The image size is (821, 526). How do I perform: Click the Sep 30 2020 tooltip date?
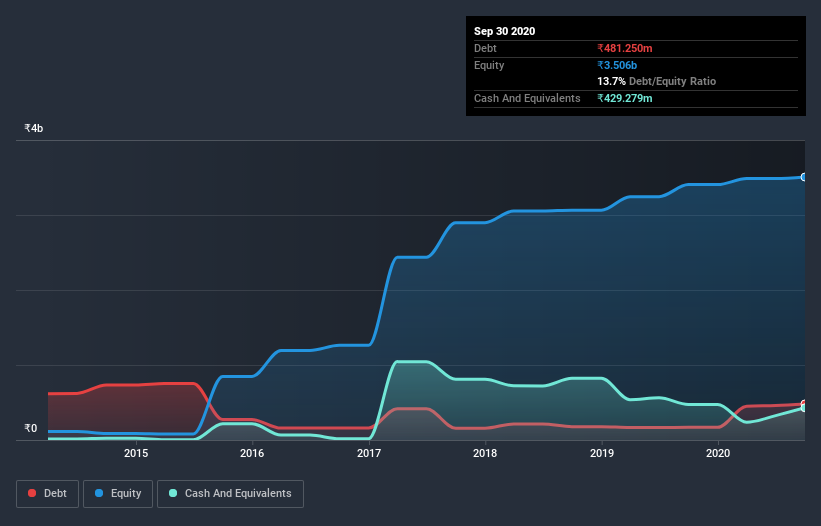504,31
